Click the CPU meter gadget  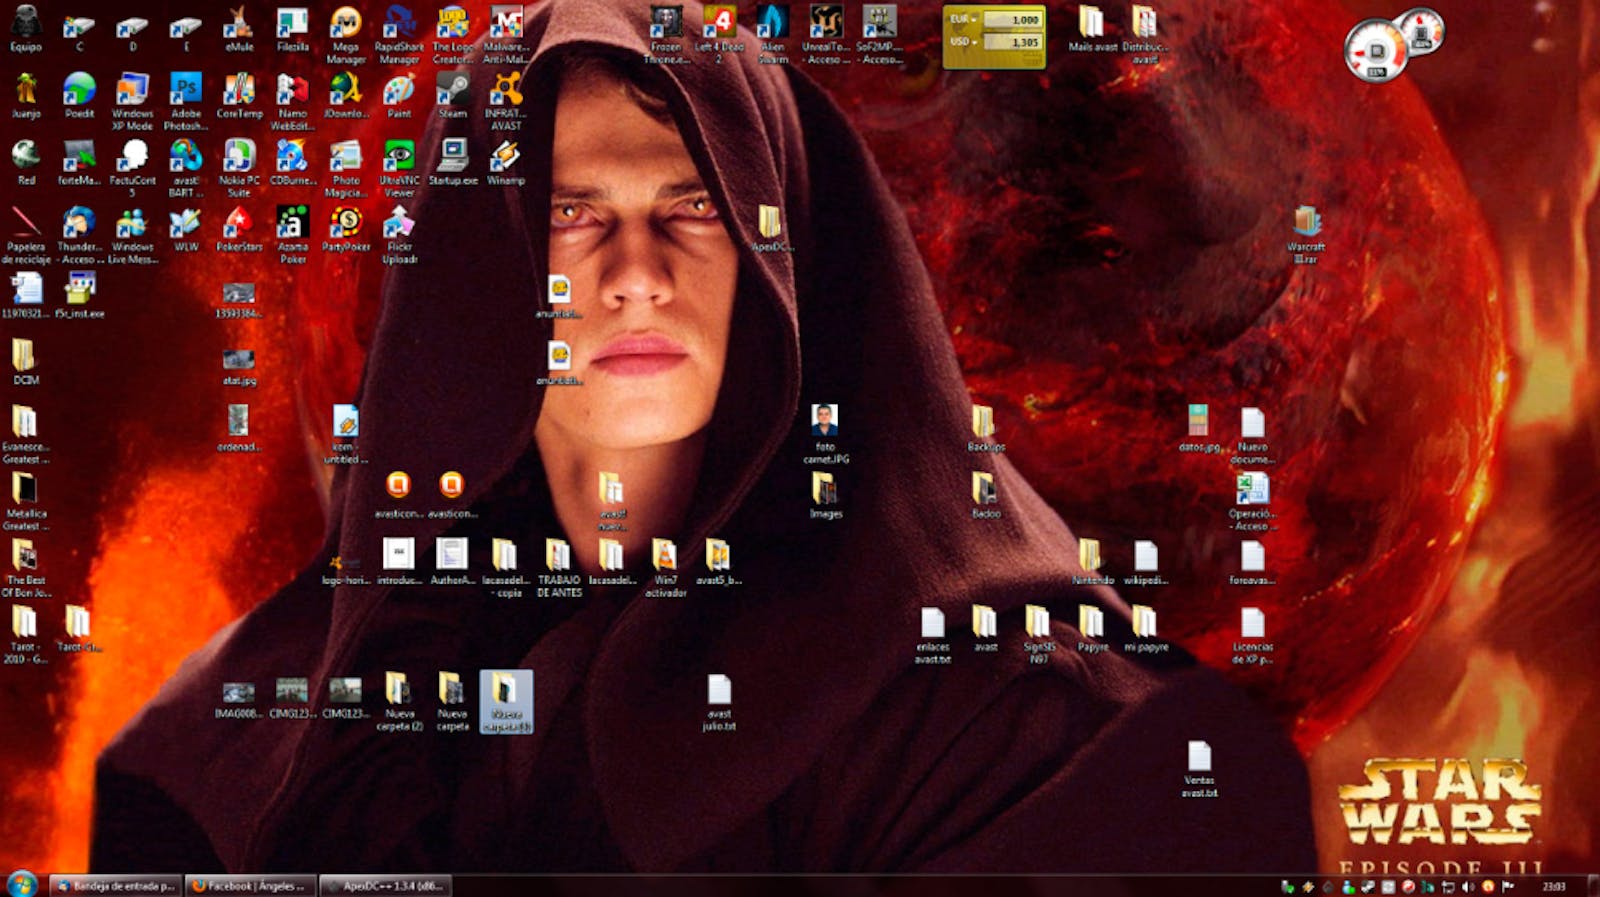point(1376,52)
